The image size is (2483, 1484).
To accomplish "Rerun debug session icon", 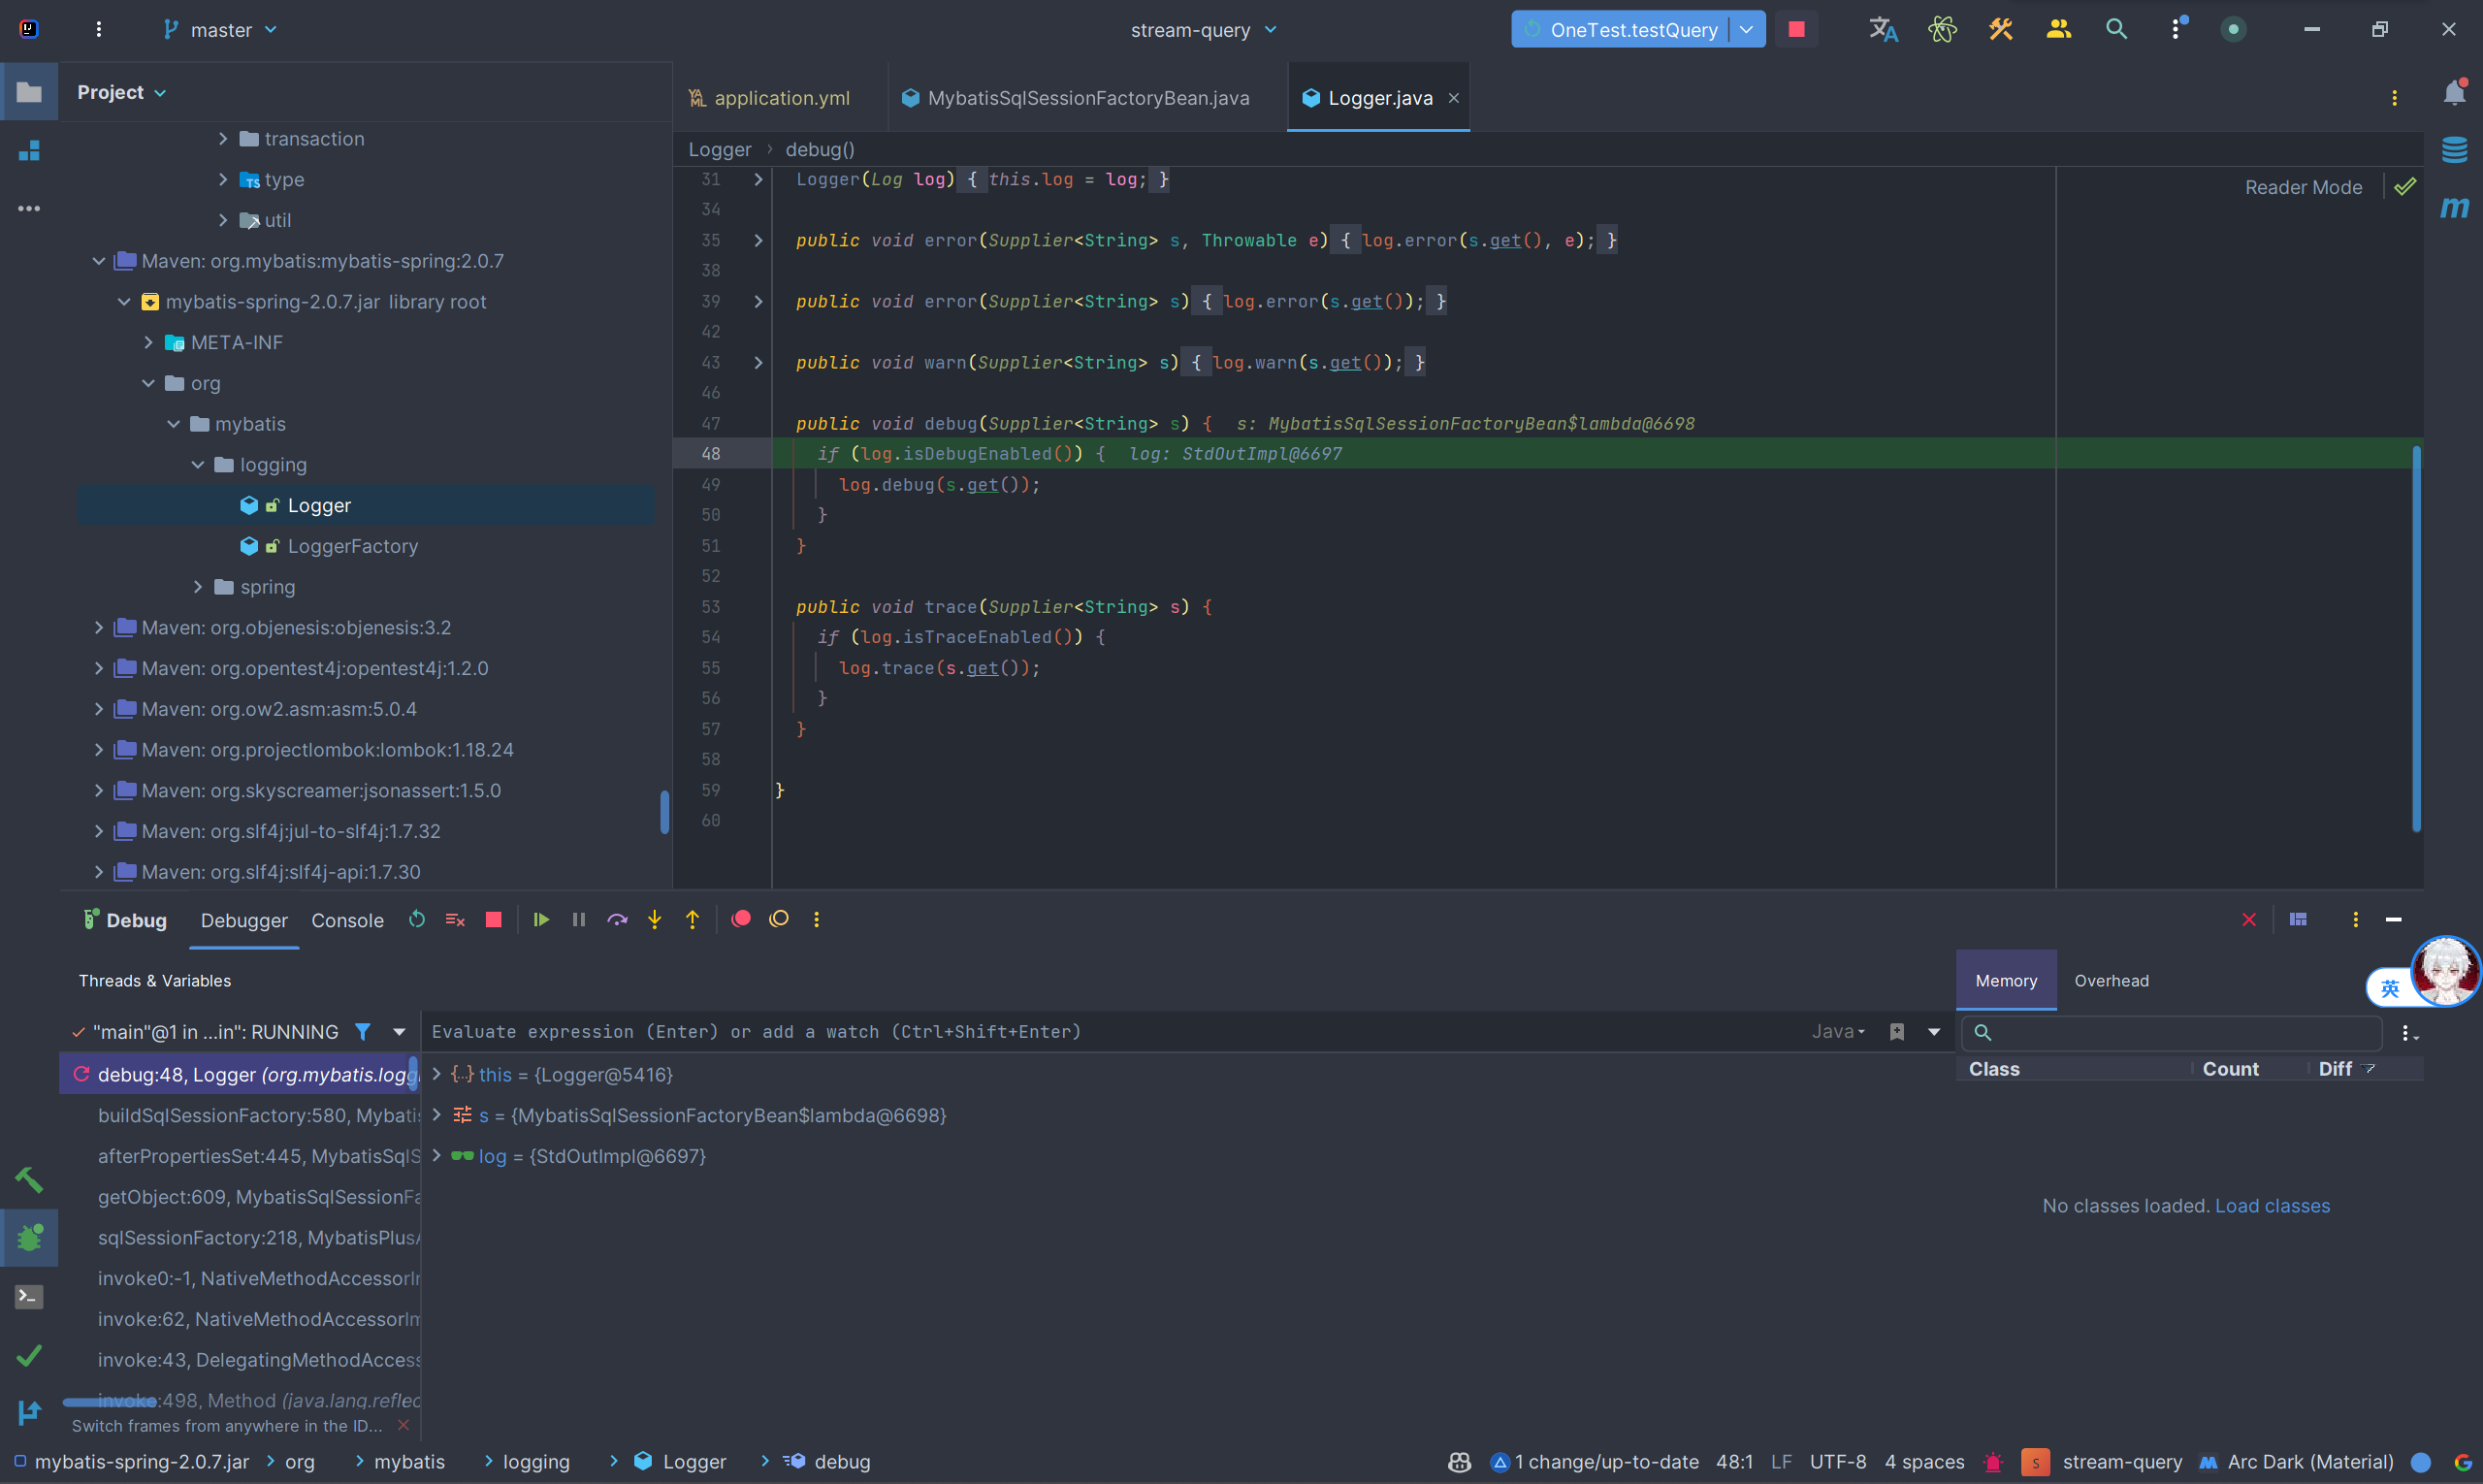I will [x=417, y=919].
